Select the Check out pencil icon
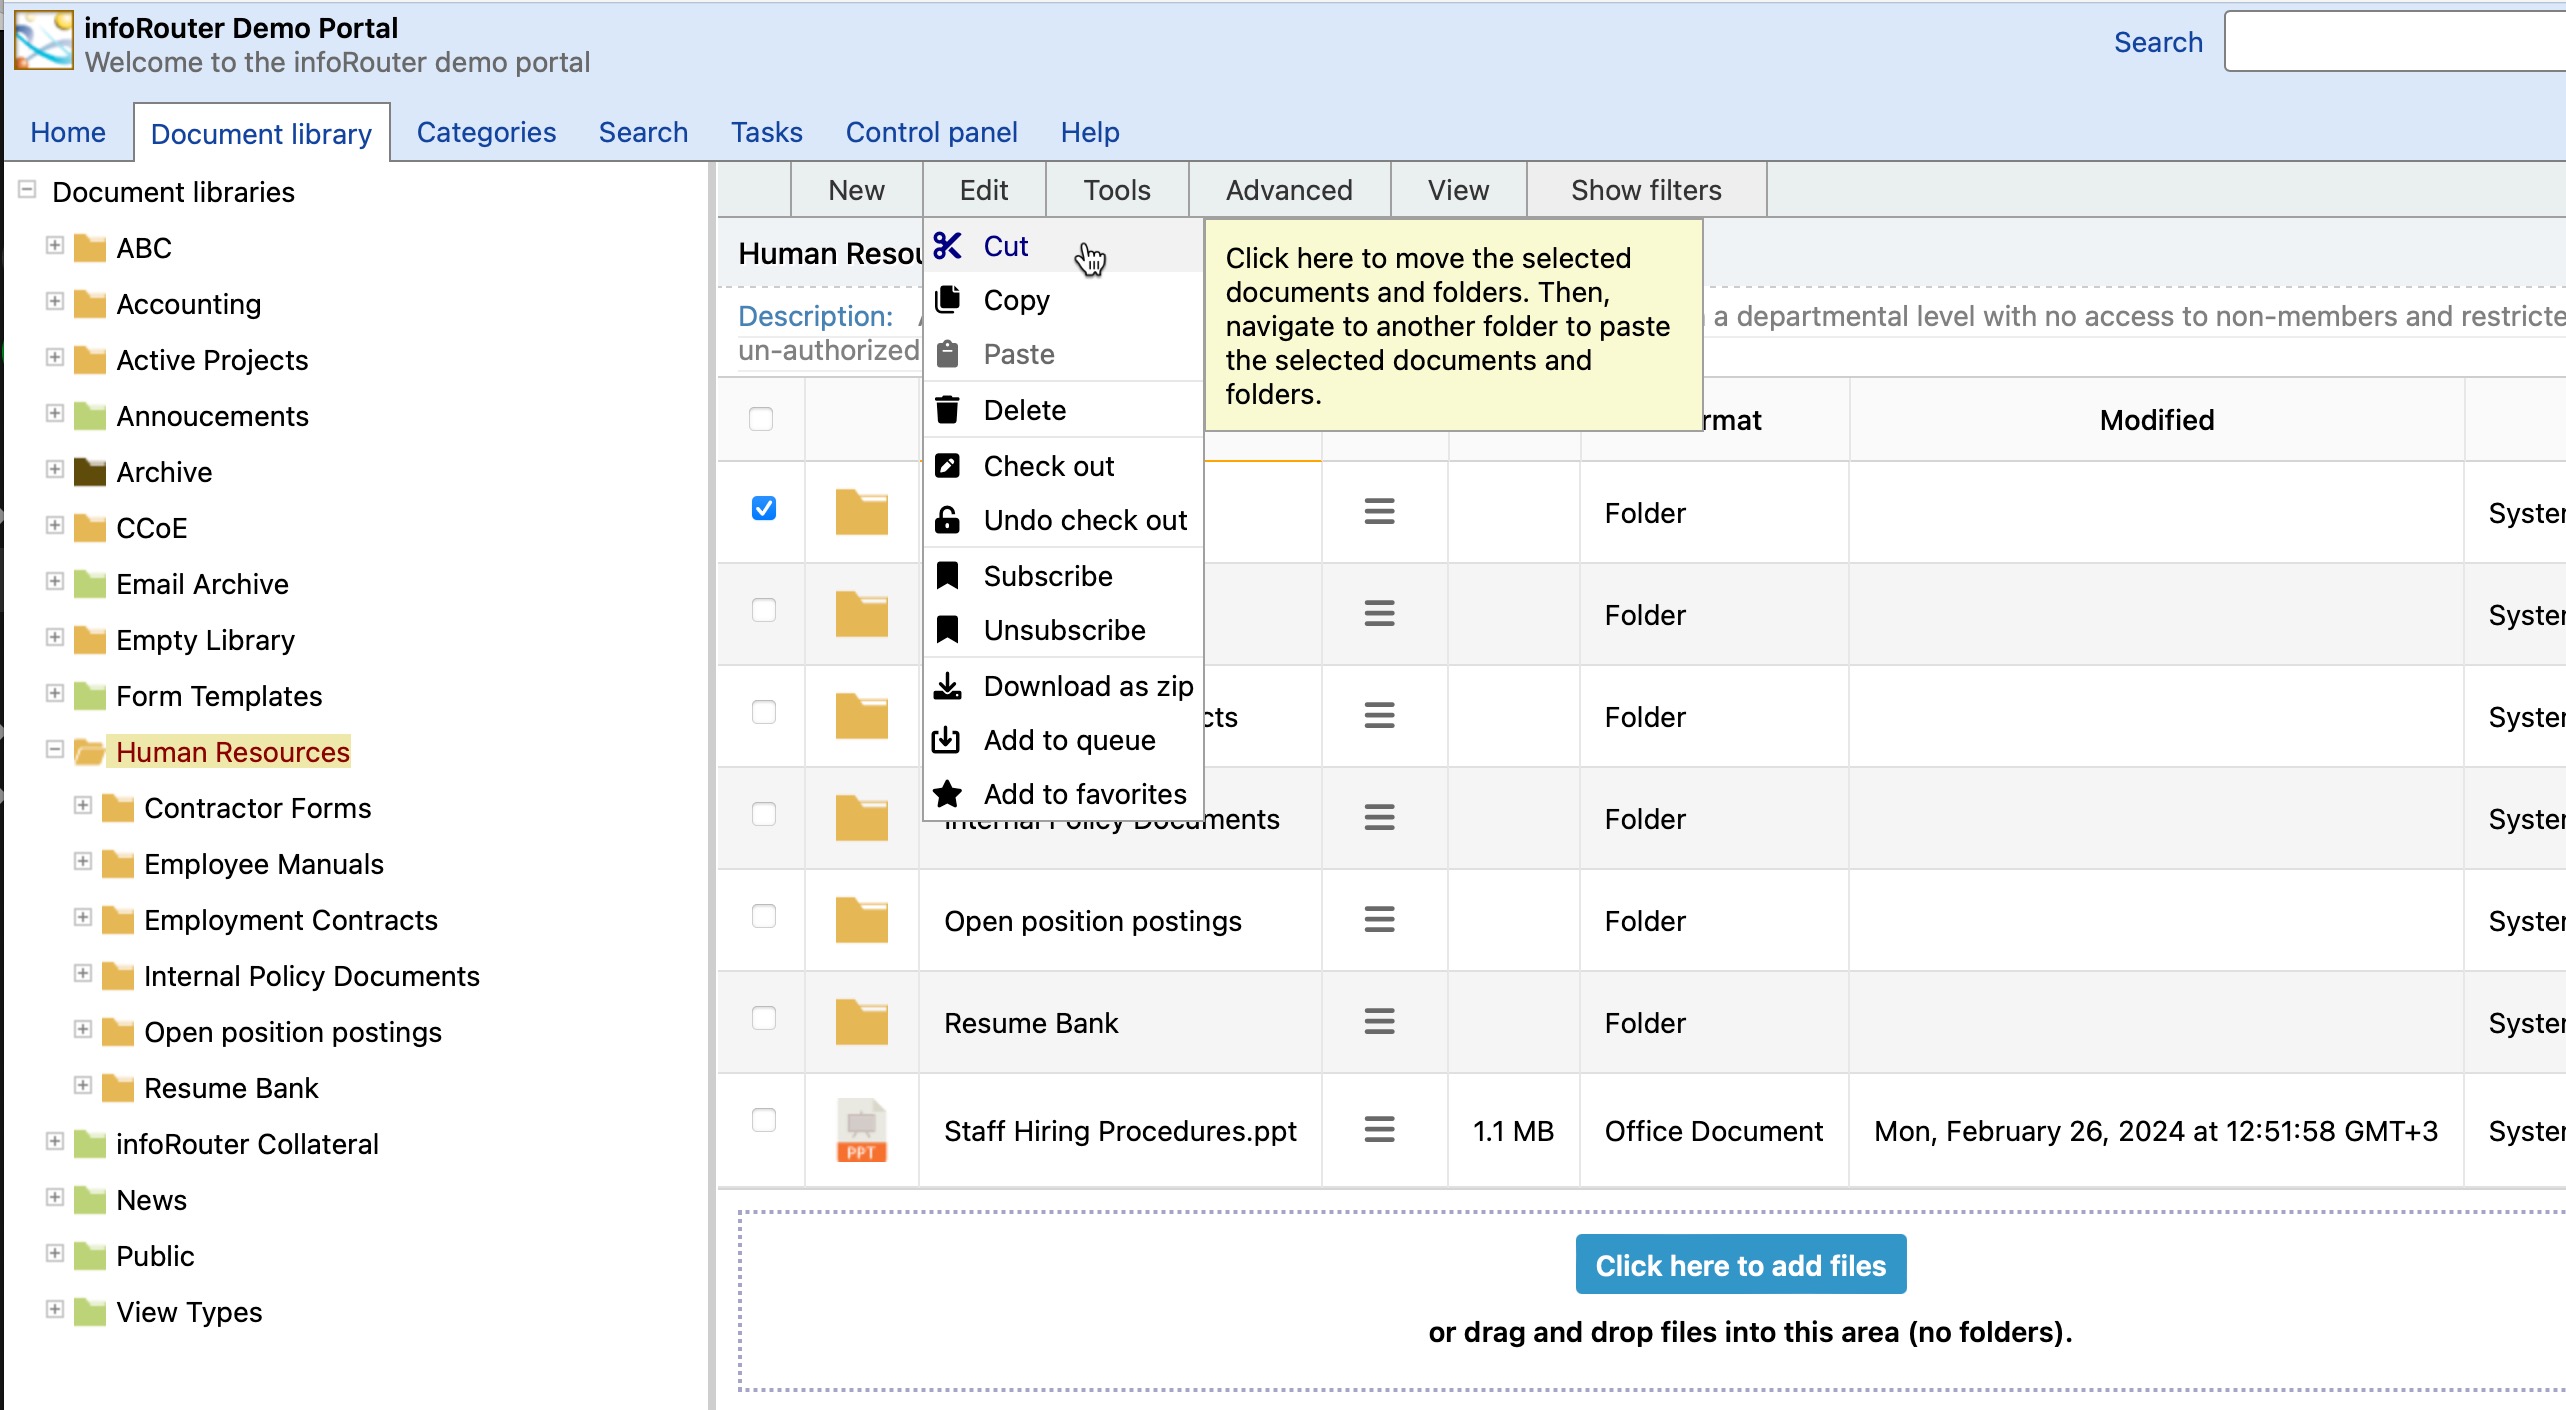This screenshot has width=2566, height=1410. (947, 464)
